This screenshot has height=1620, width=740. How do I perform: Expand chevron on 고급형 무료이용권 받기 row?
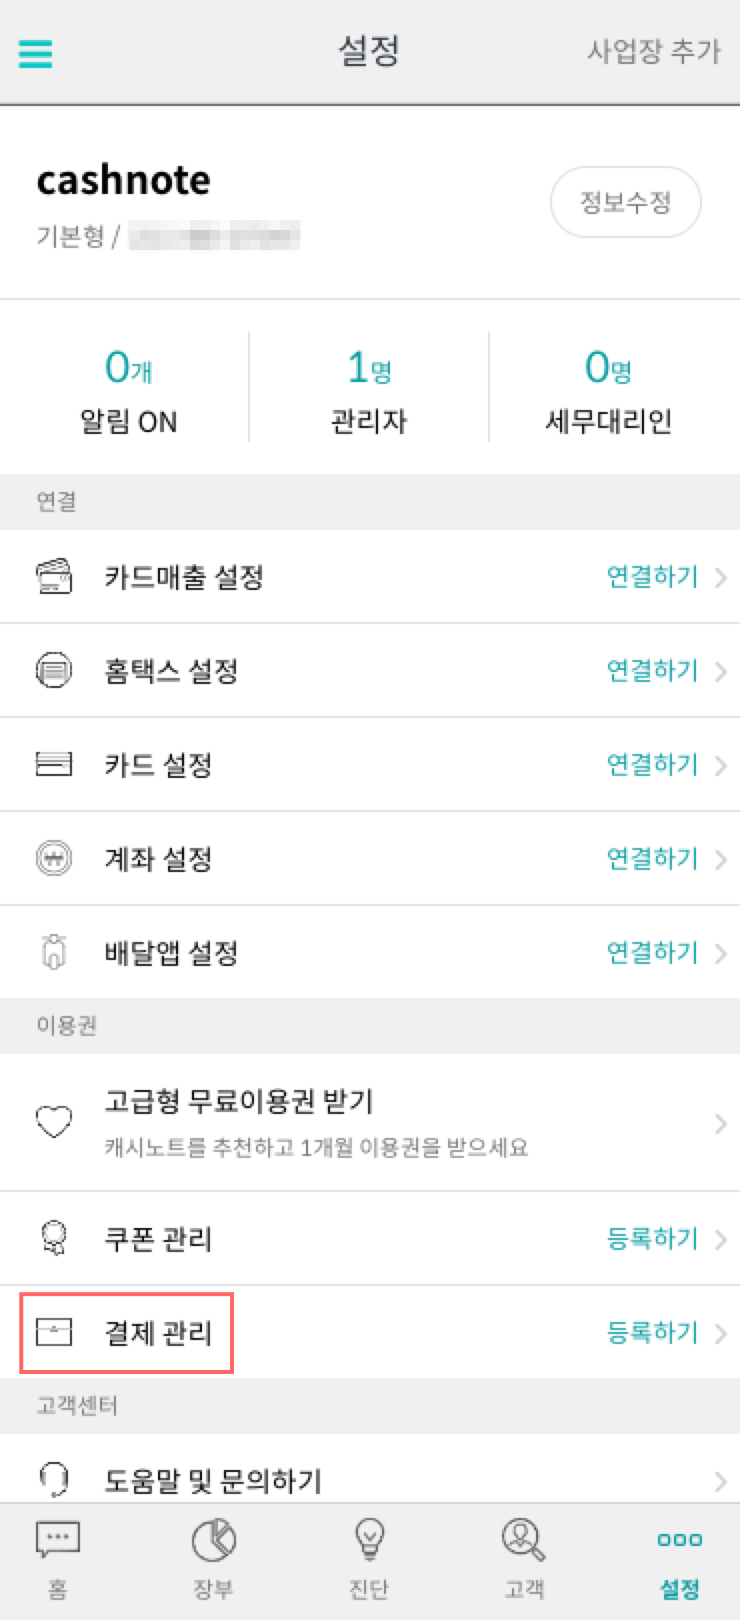point(721,1124)
